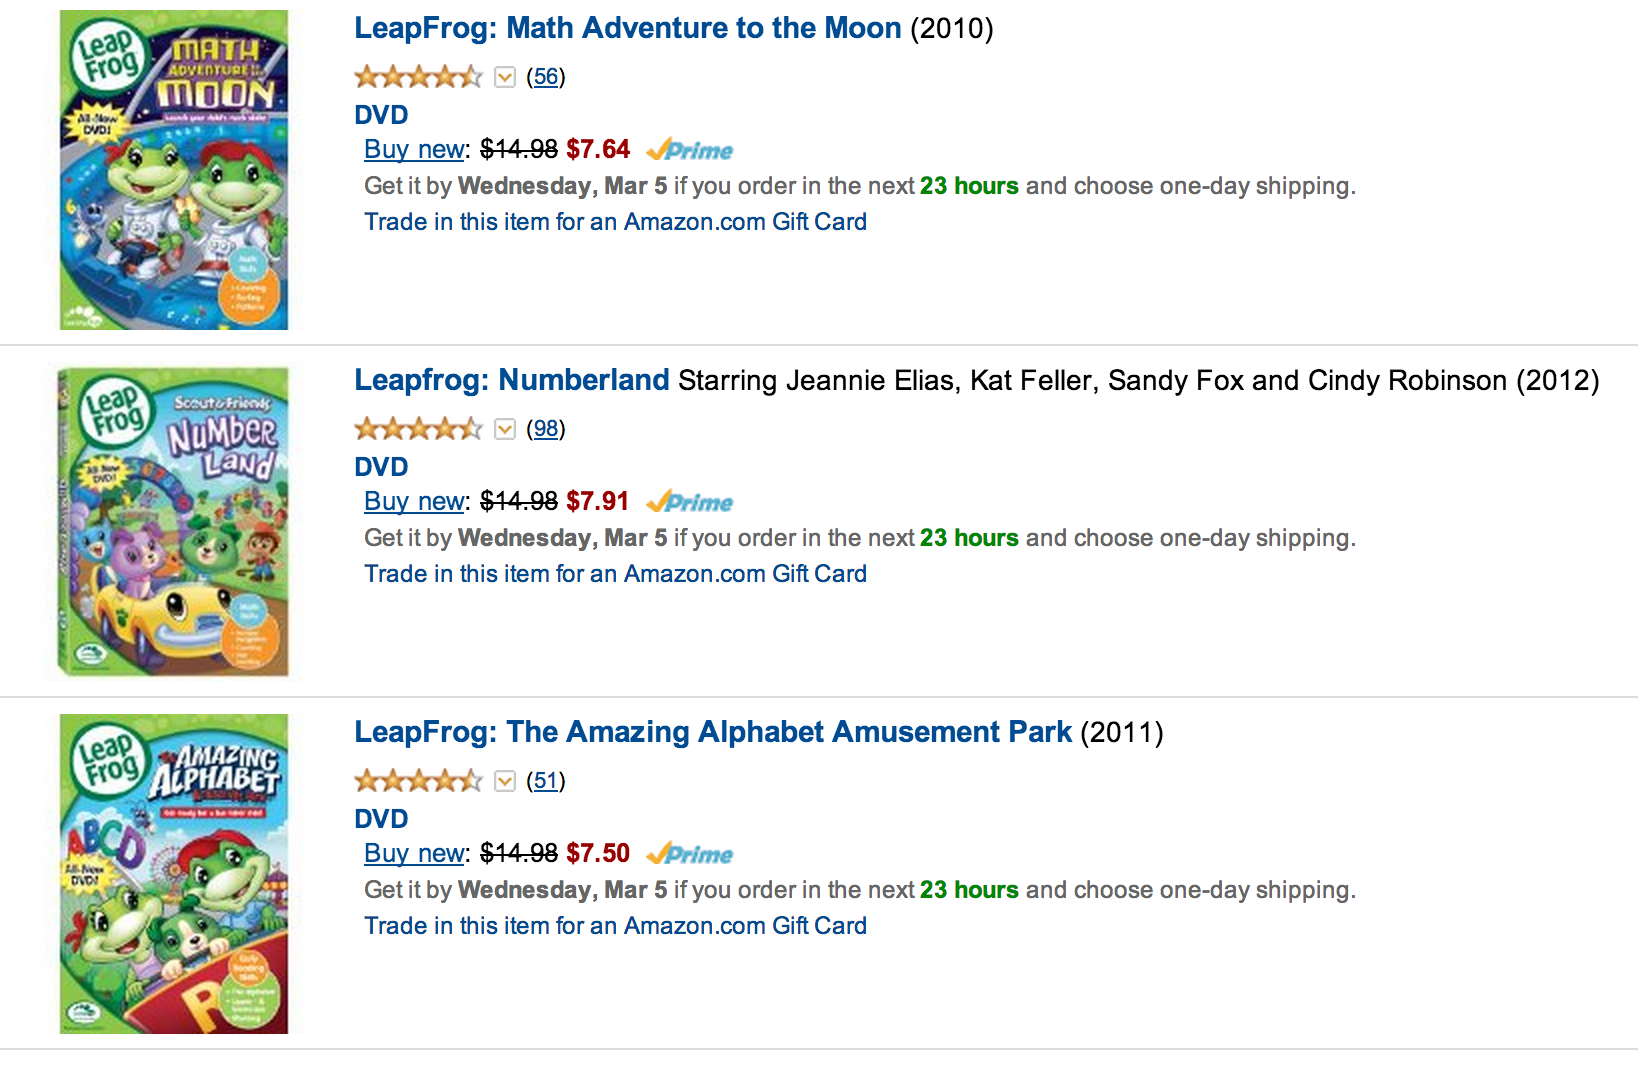View the 98 customer reviews for Numberland
Viewport: 1638px width, 1068px height.
pos(546,429)
